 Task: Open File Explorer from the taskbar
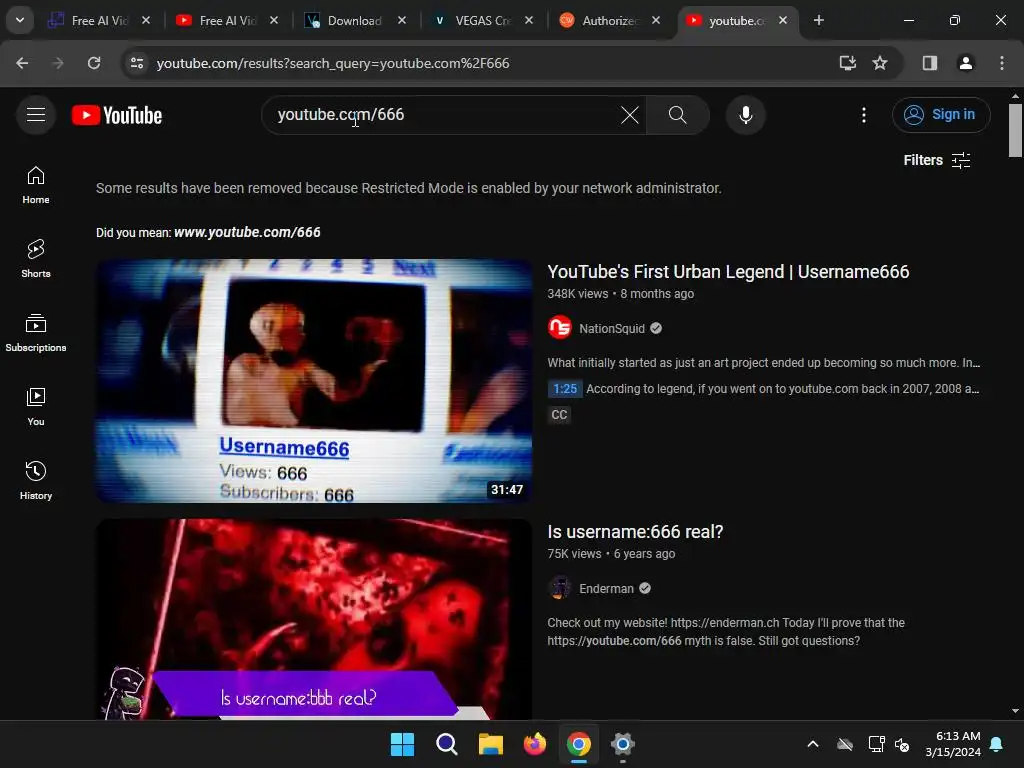[x=490, y=744]
